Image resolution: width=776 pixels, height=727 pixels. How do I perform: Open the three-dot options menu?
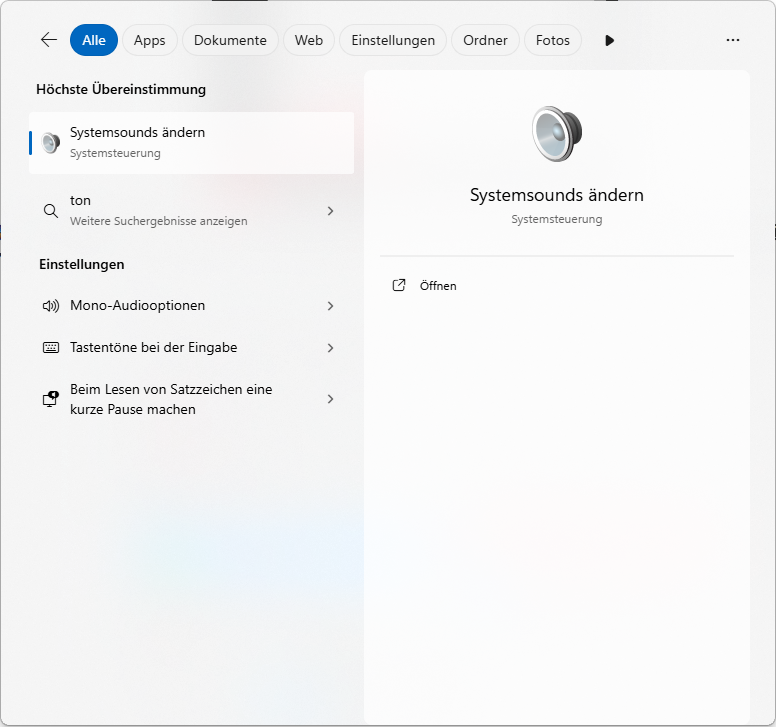pos(733,40)
